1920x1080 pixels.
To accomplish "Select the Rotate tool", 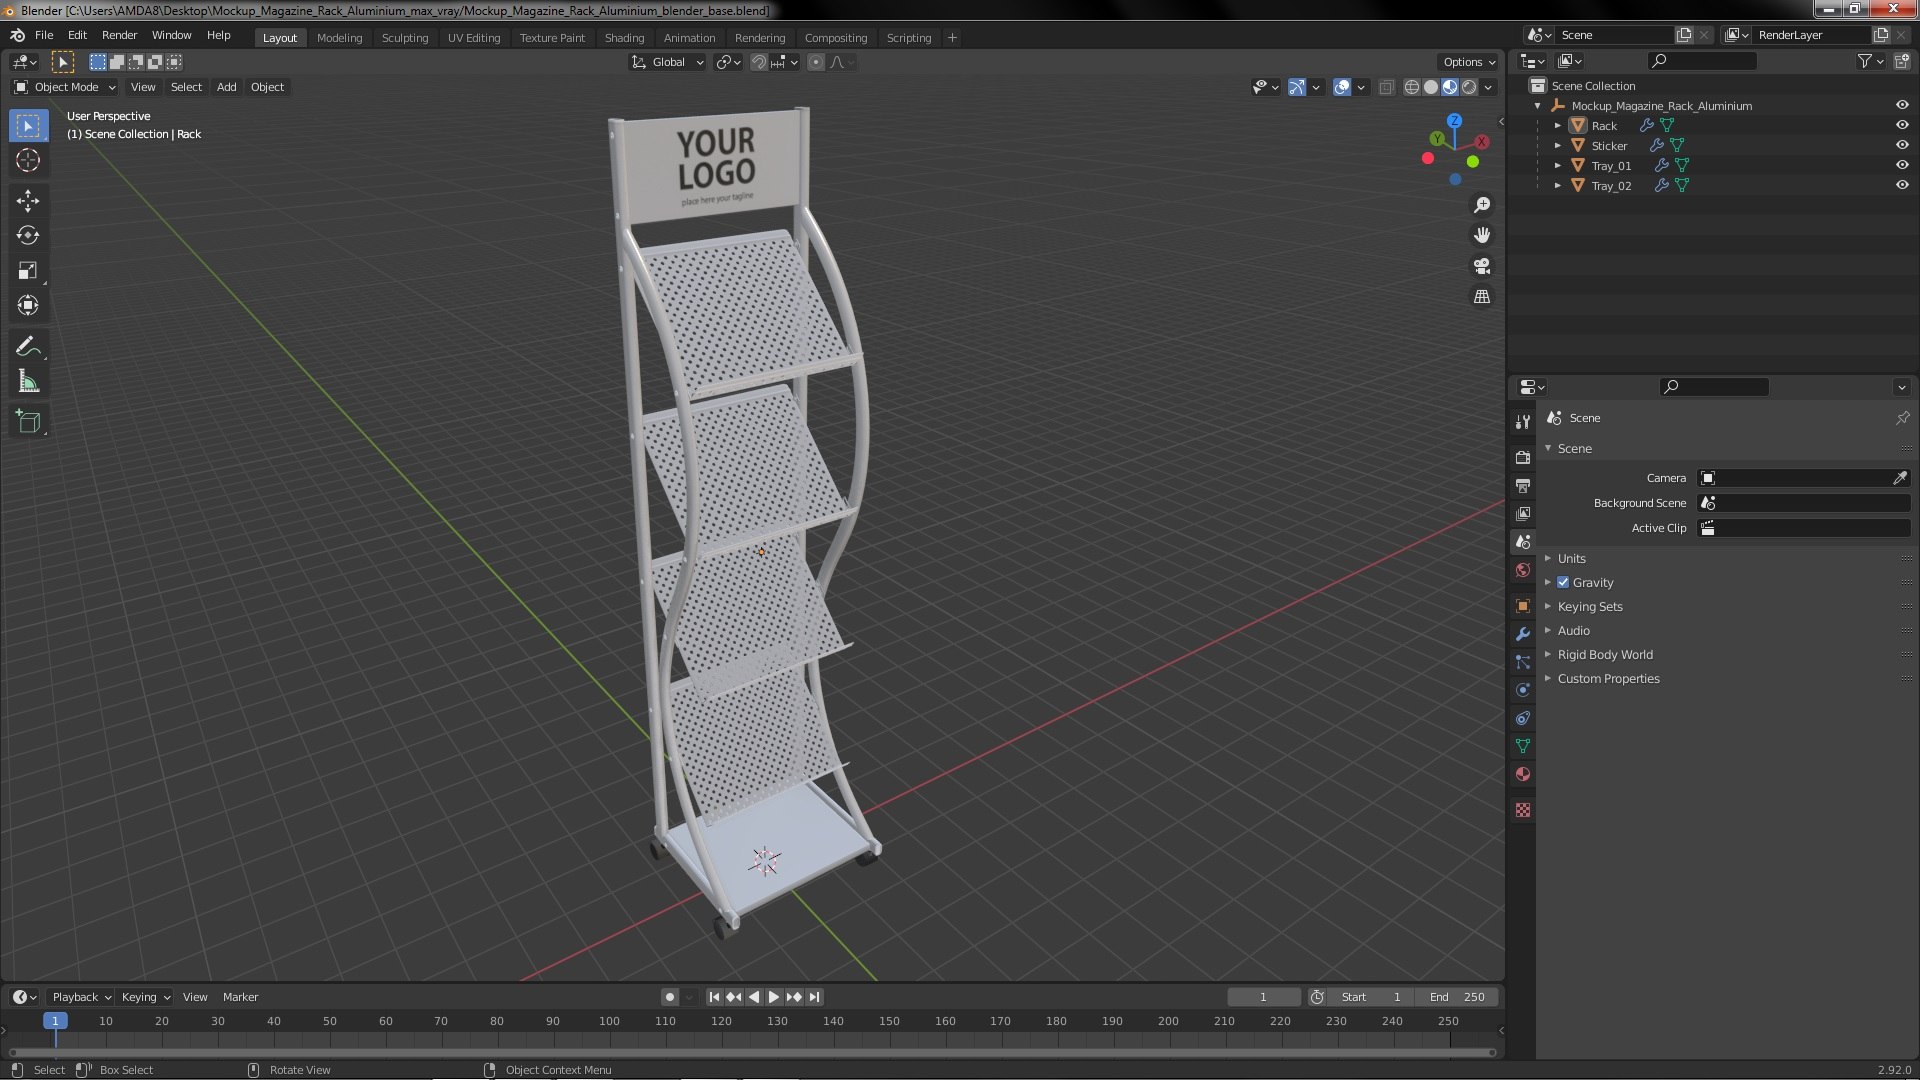I will click(28, 236).
